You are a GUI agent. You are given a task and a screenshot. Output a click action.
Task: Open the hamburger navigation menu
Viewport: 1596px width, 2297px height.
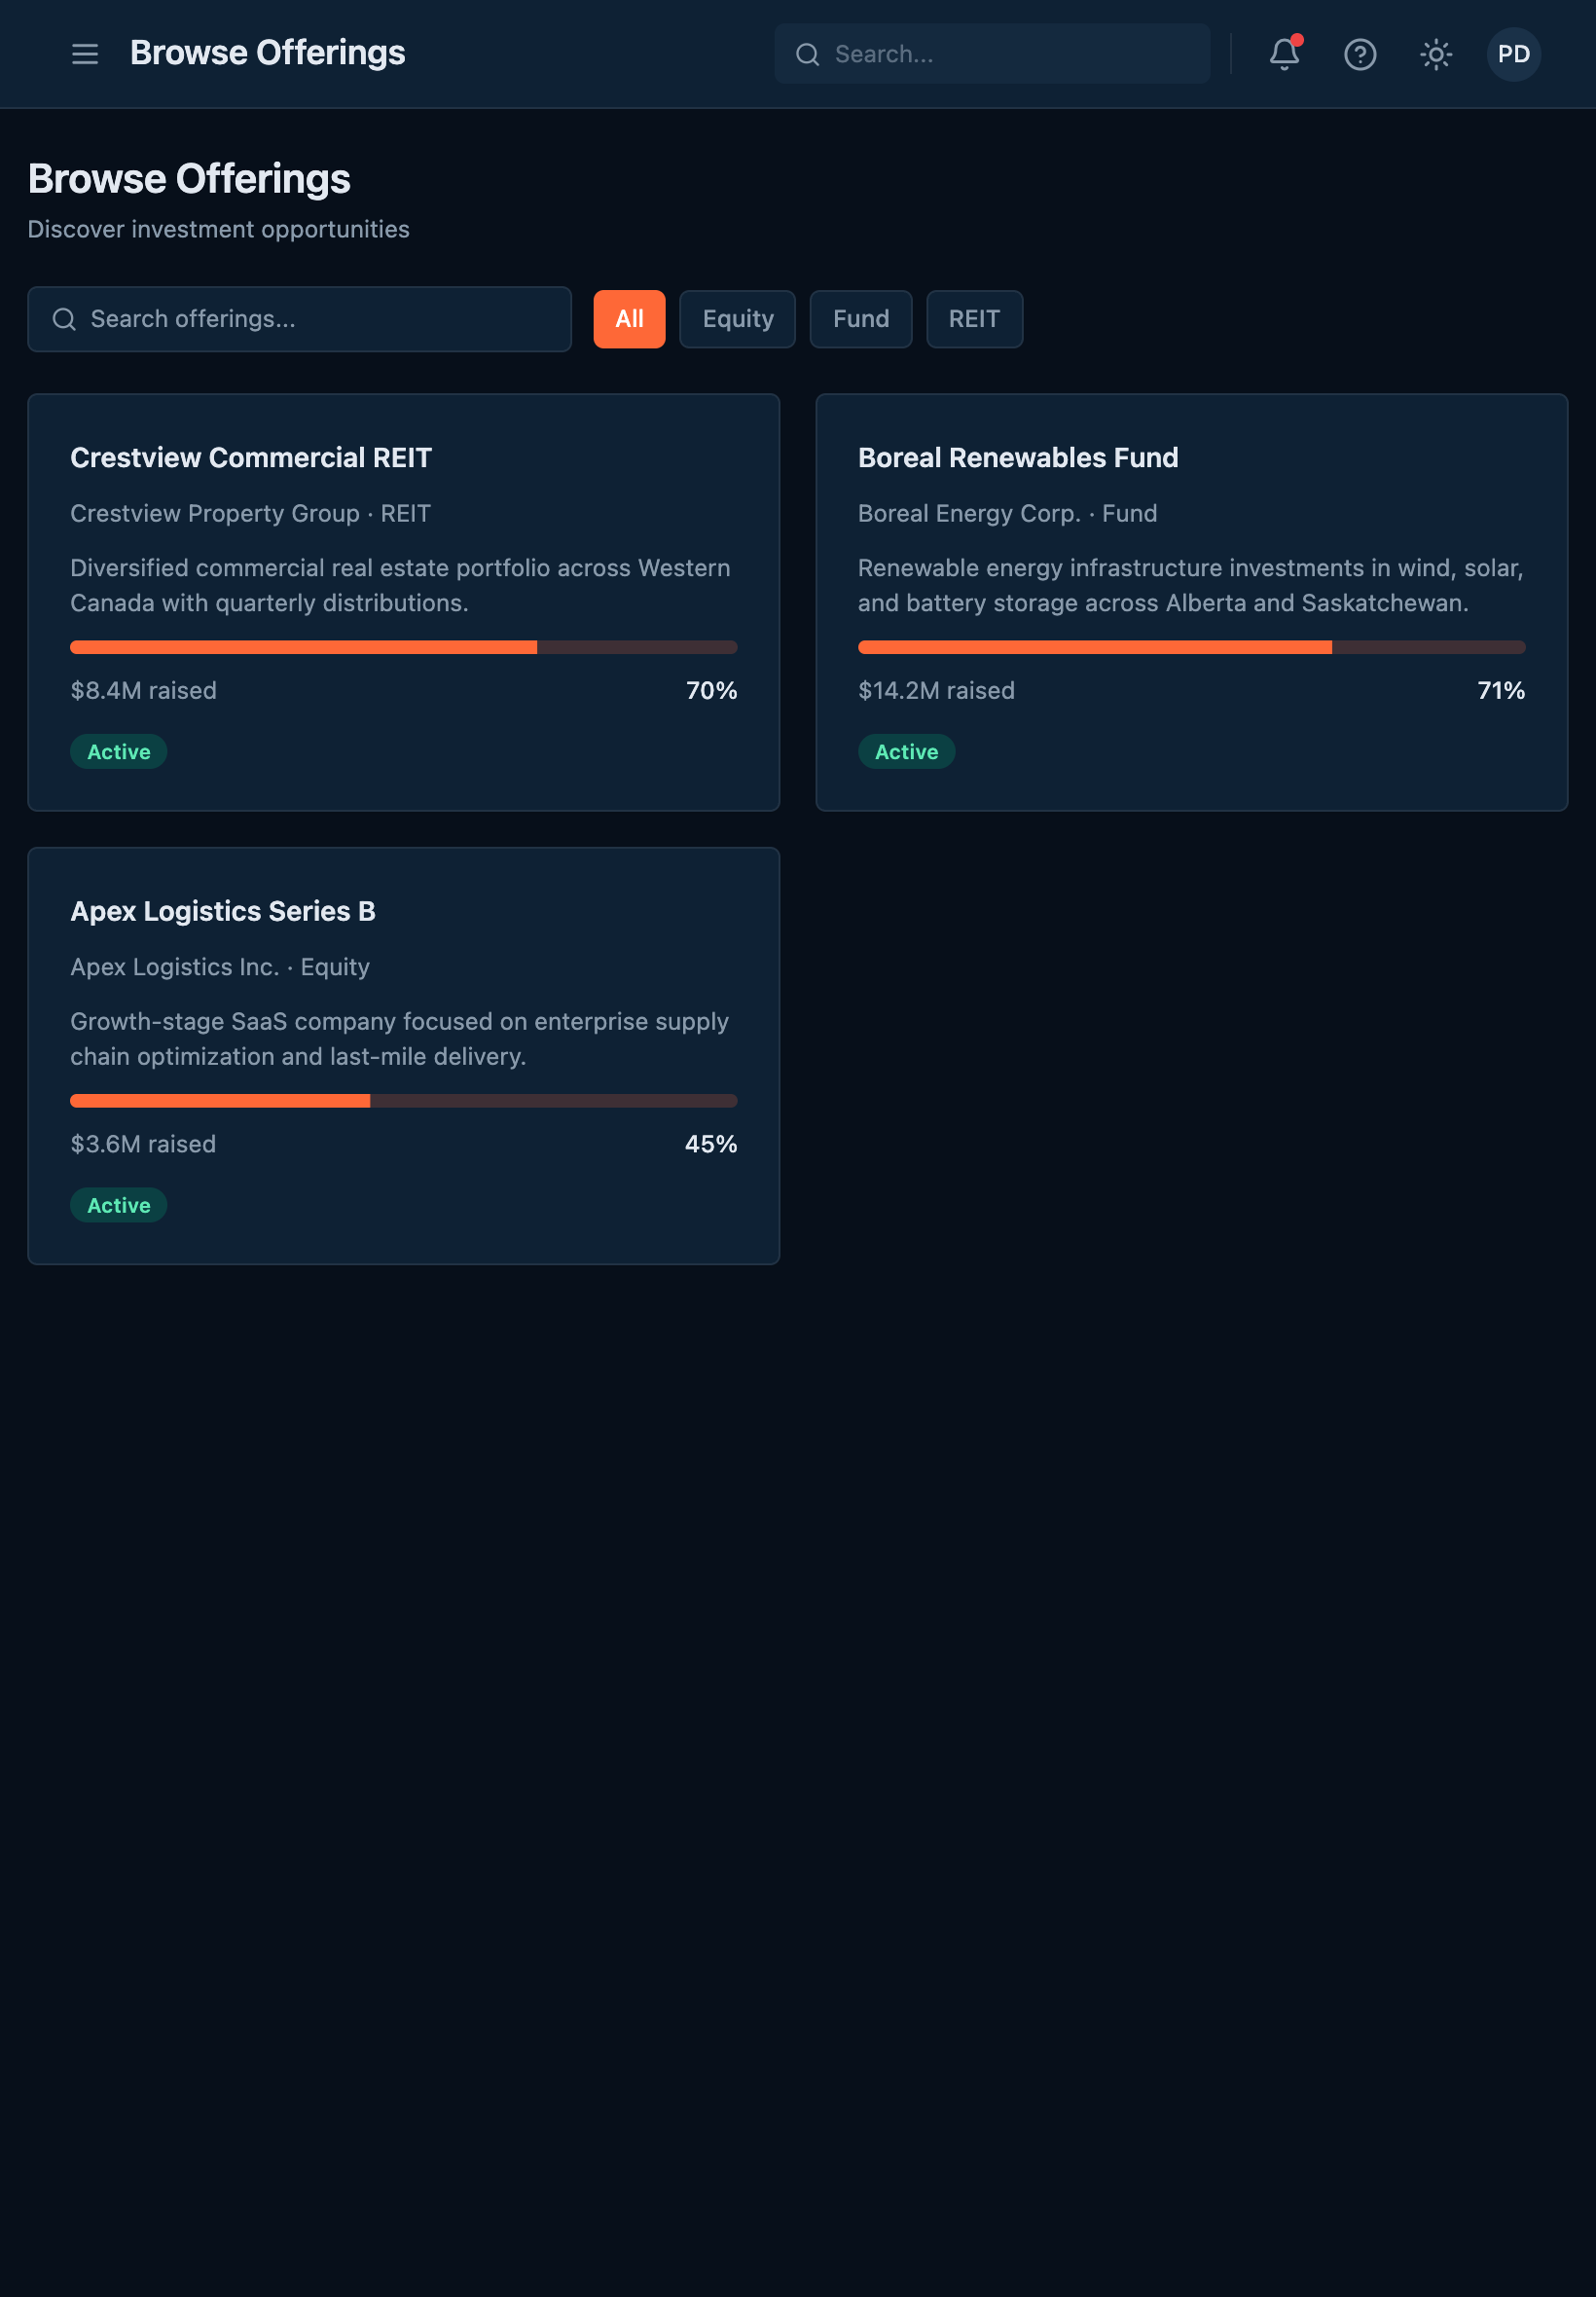pos(85,54)
